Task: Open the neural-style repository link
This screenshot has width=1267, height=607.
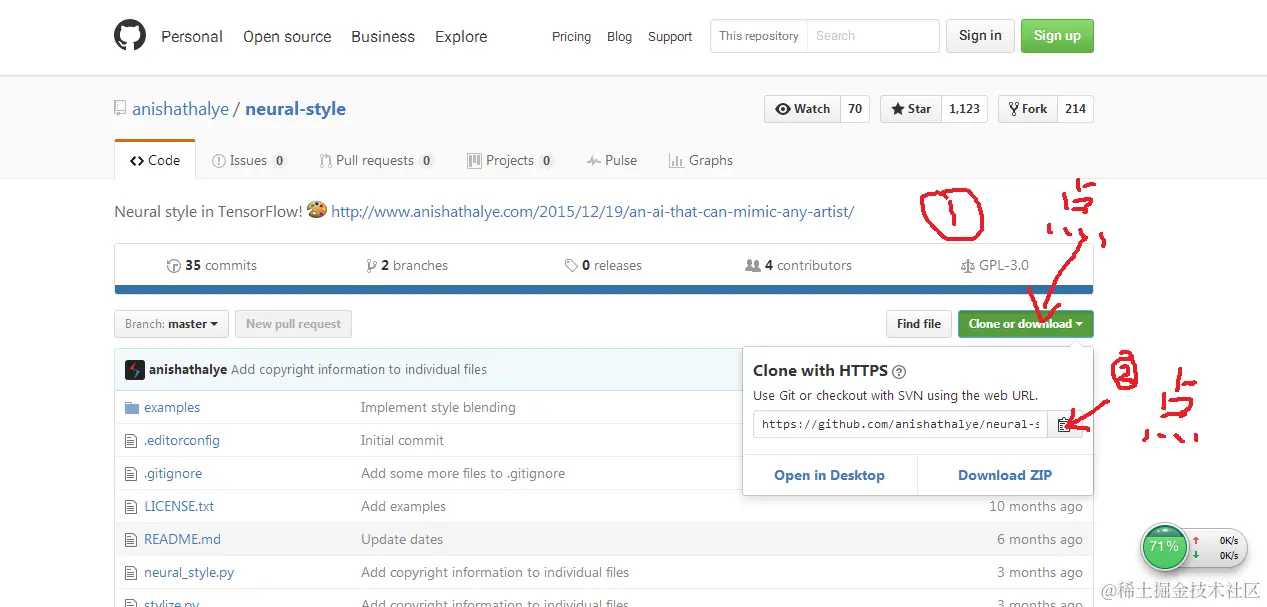Action: point(296,109)
